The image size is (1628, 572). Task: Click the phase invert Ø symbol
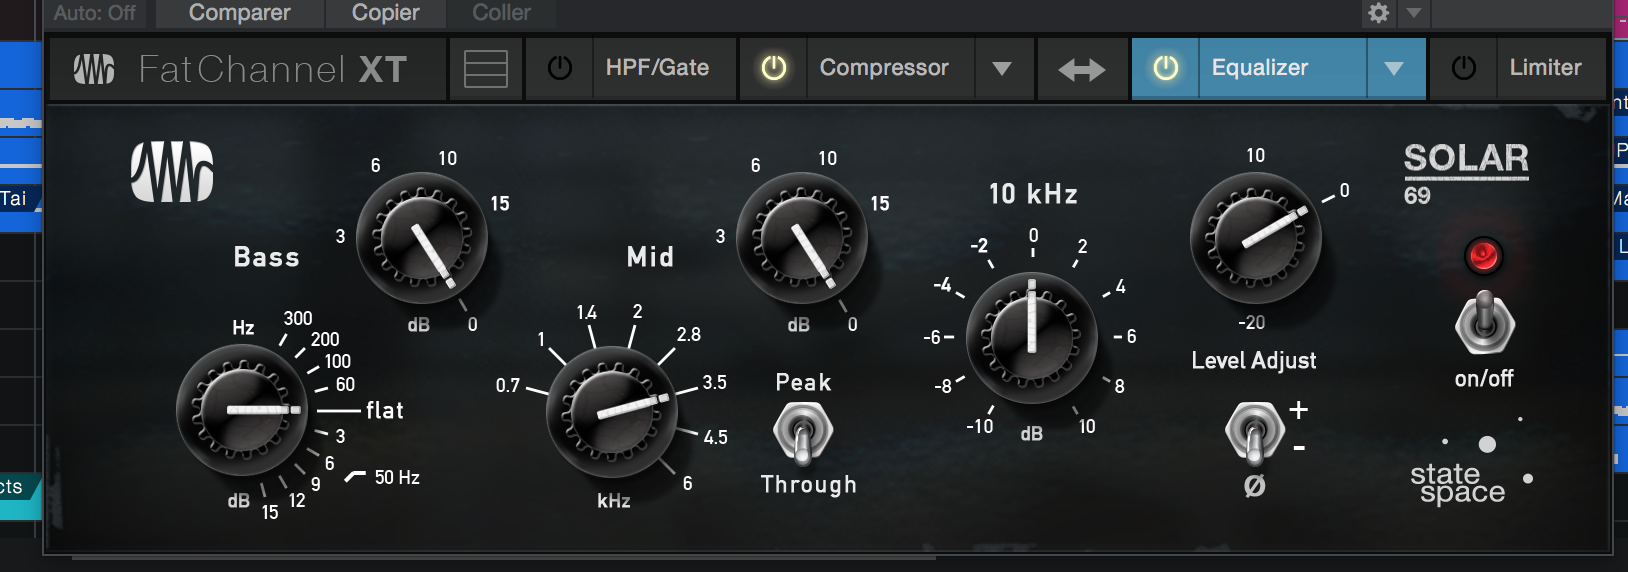click(x=1255, y=485)
